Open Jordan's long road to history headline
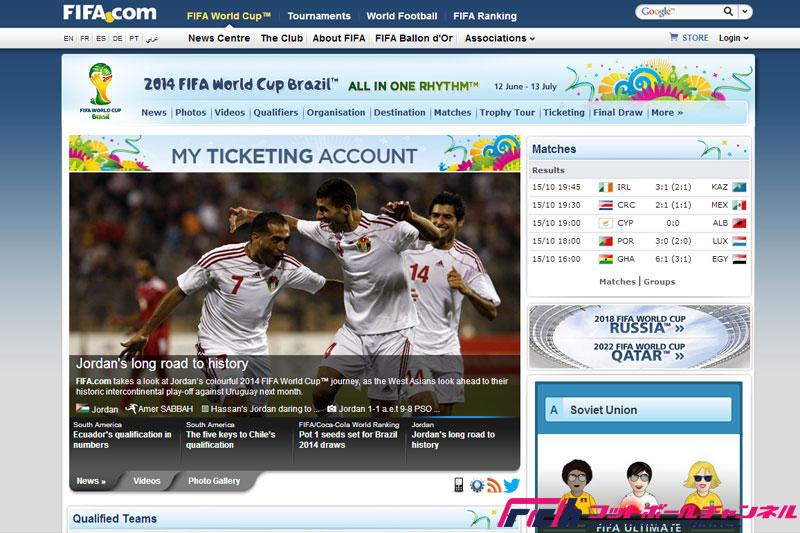 point(162,364)
